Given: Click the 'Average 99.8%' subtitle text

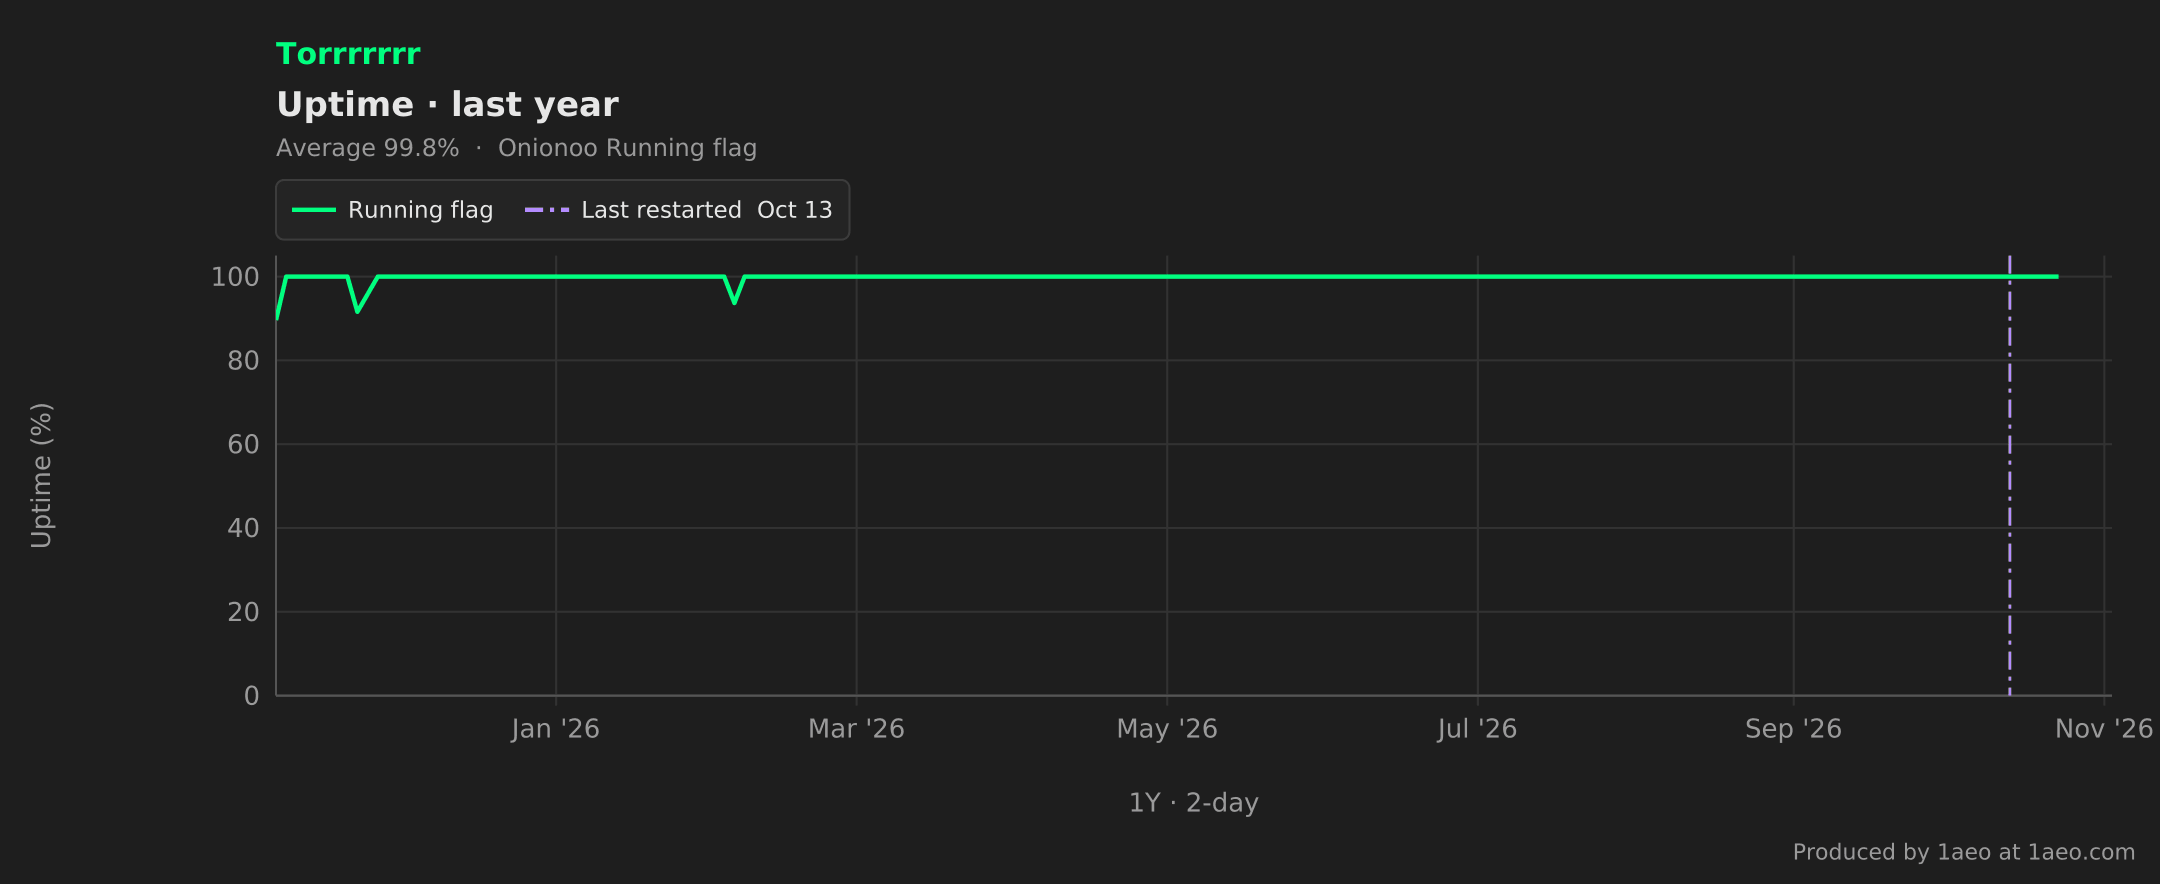Looking at the screenshot, I should pos(368,148).
